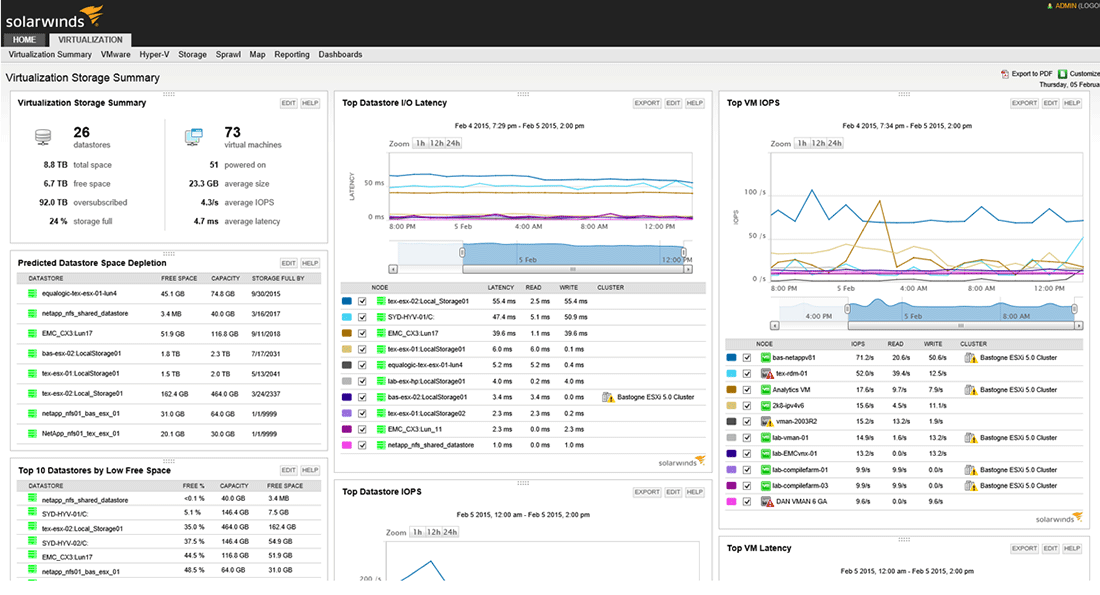Set Top VM IOPS zoom to 24h
This screenshot has height=595, width=1100.
835,143
